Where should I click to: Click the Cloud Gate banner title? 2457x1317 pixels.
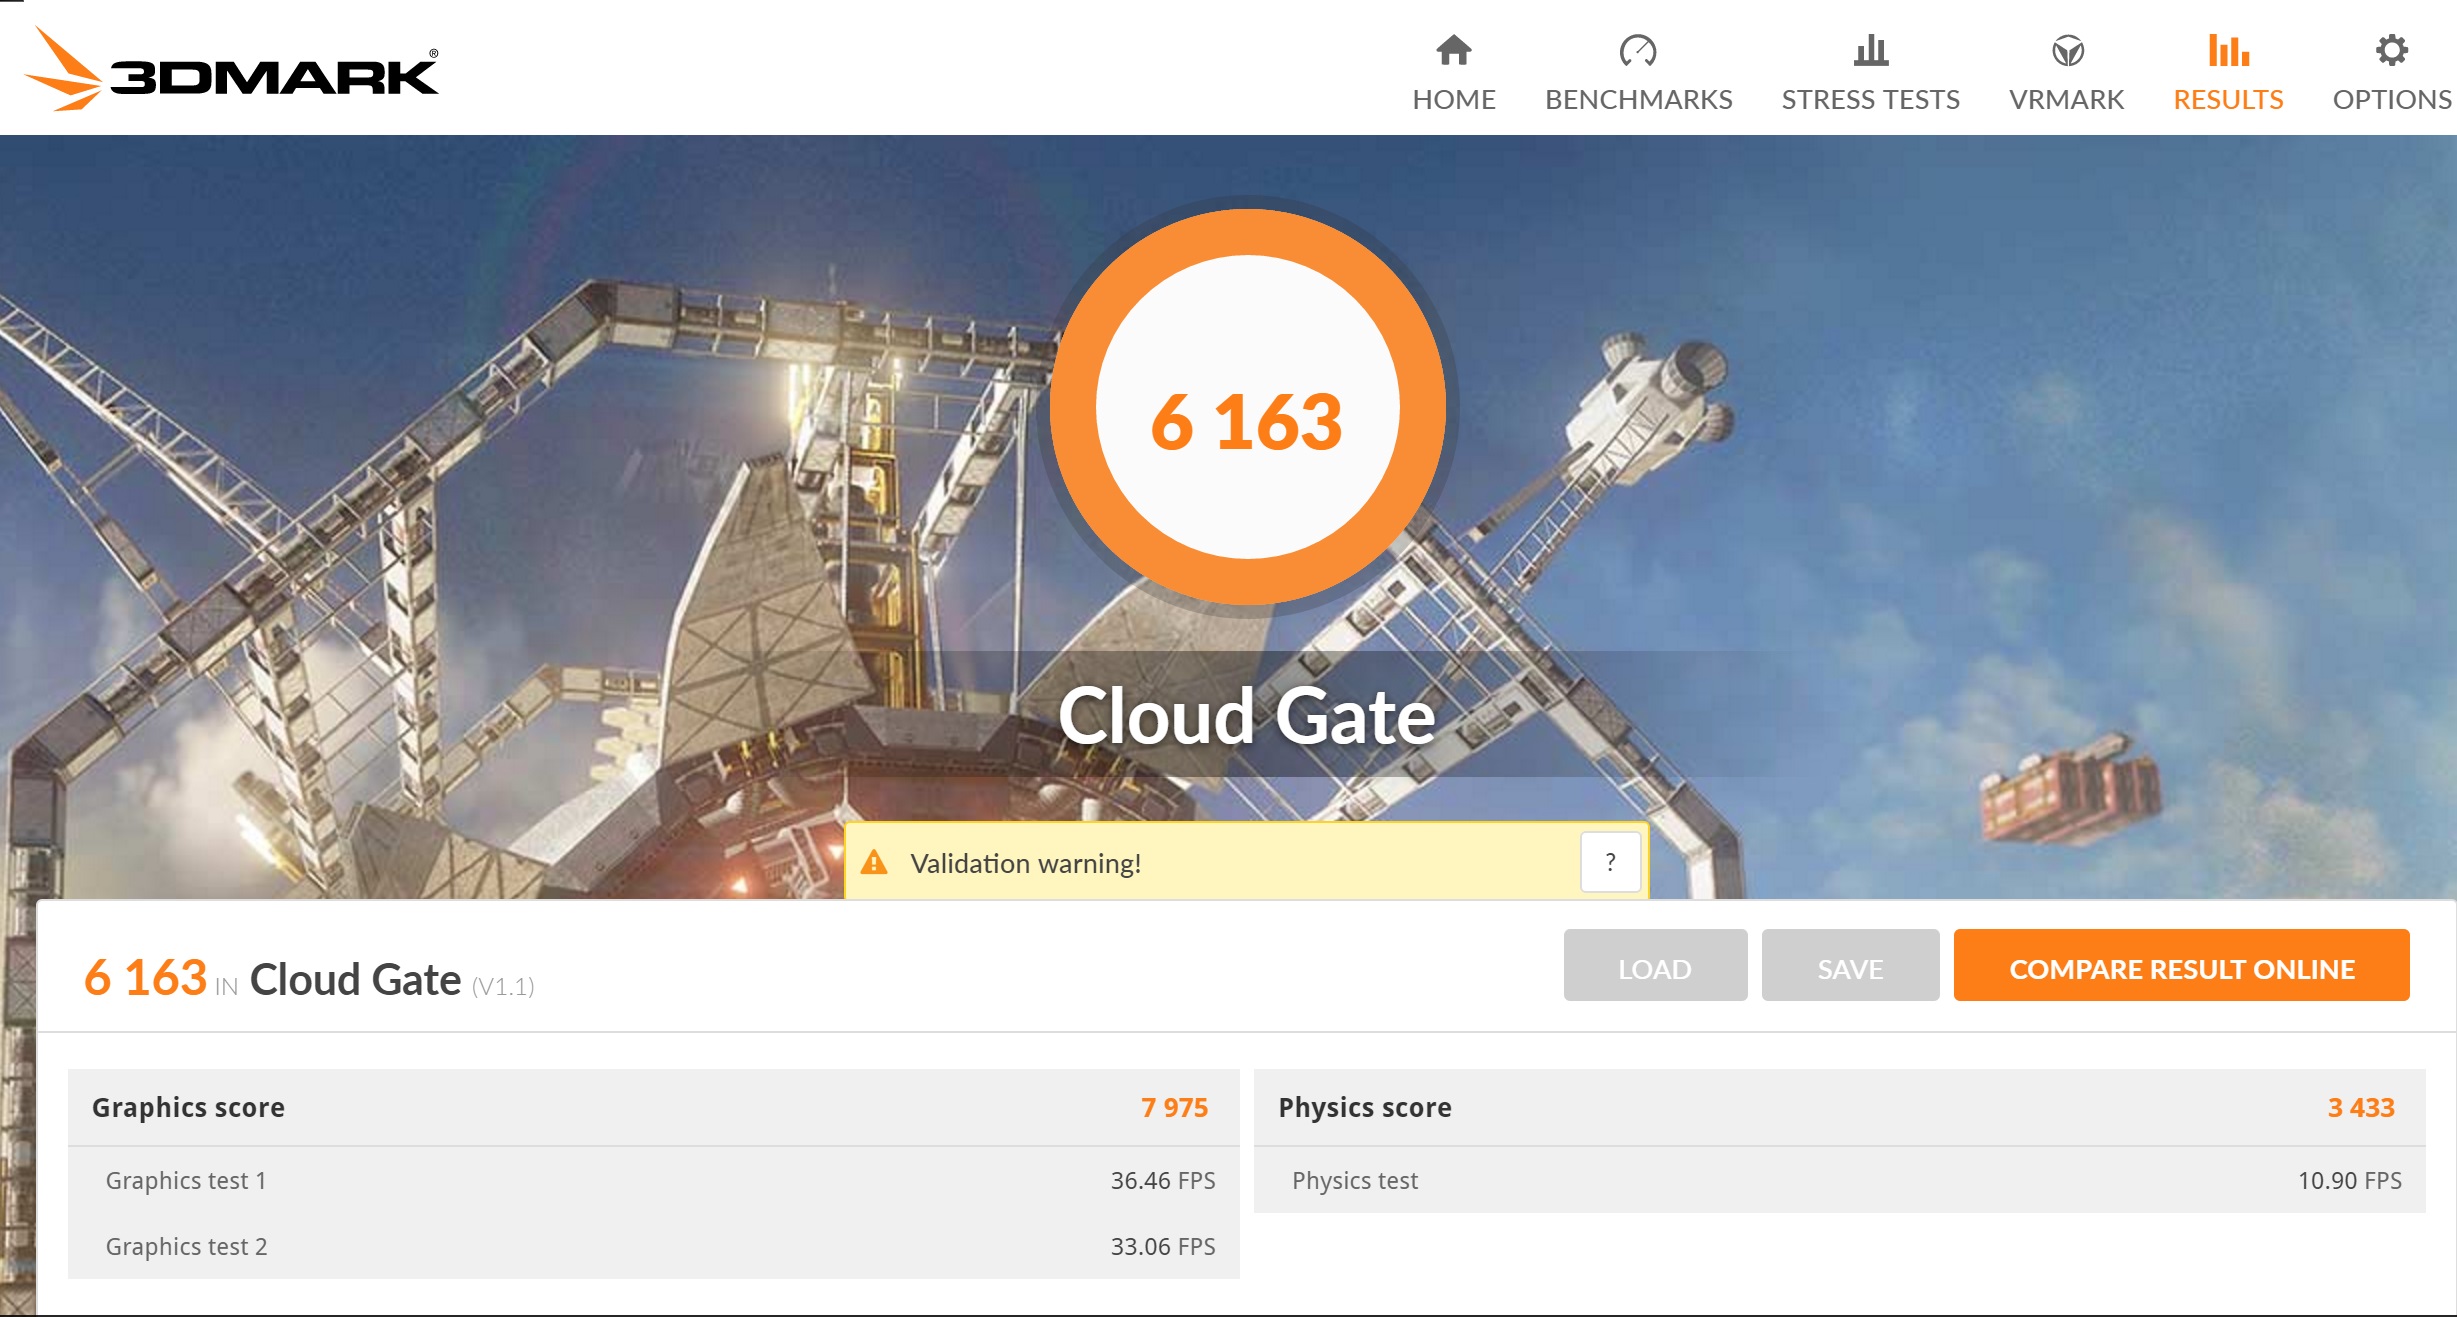click(1247, 716)
